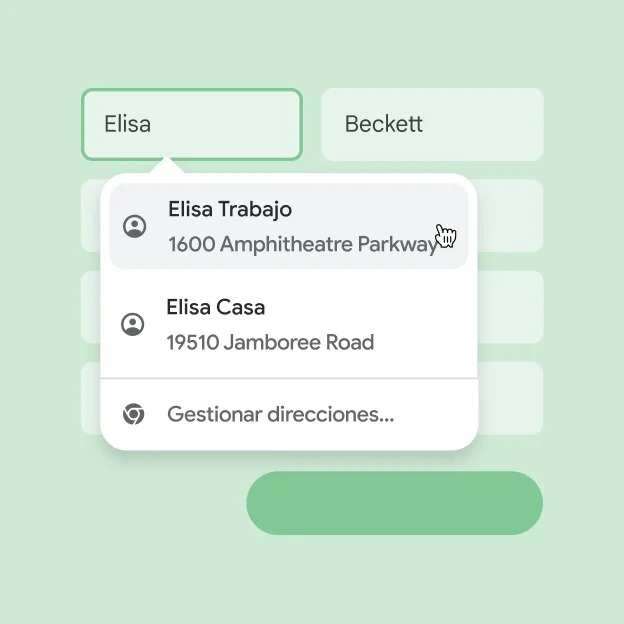Screen dimensions: 624x624
Task: Click the divider line above Gestionar direcciones
Action: (x=289, y=379)
